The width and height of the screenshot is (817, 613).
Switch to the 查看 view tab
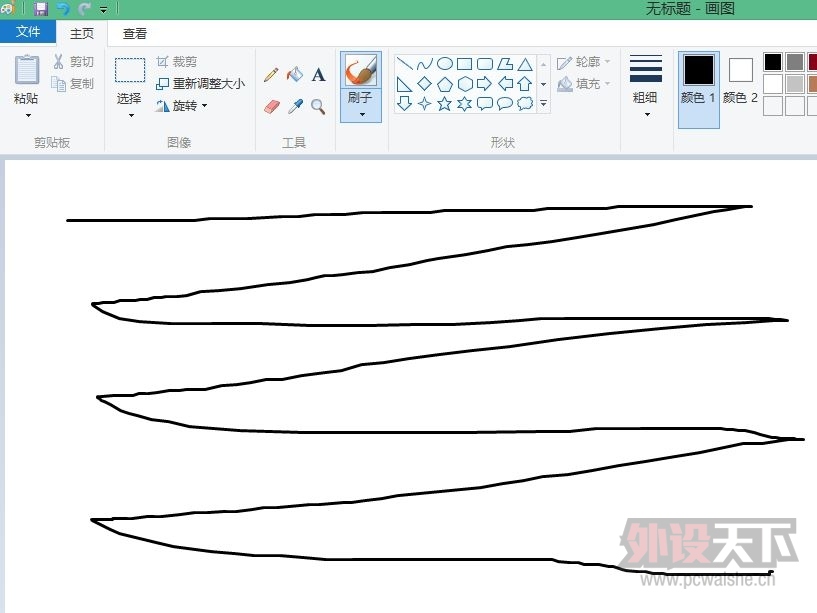[134, 33]
